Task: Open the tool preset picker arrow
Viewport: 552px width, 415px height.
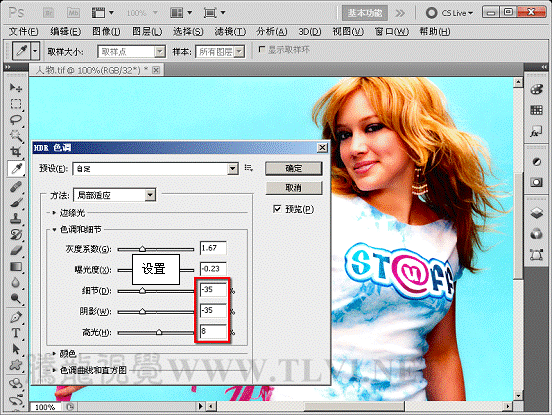Action: pyautogui.click(x=35, y=51)
